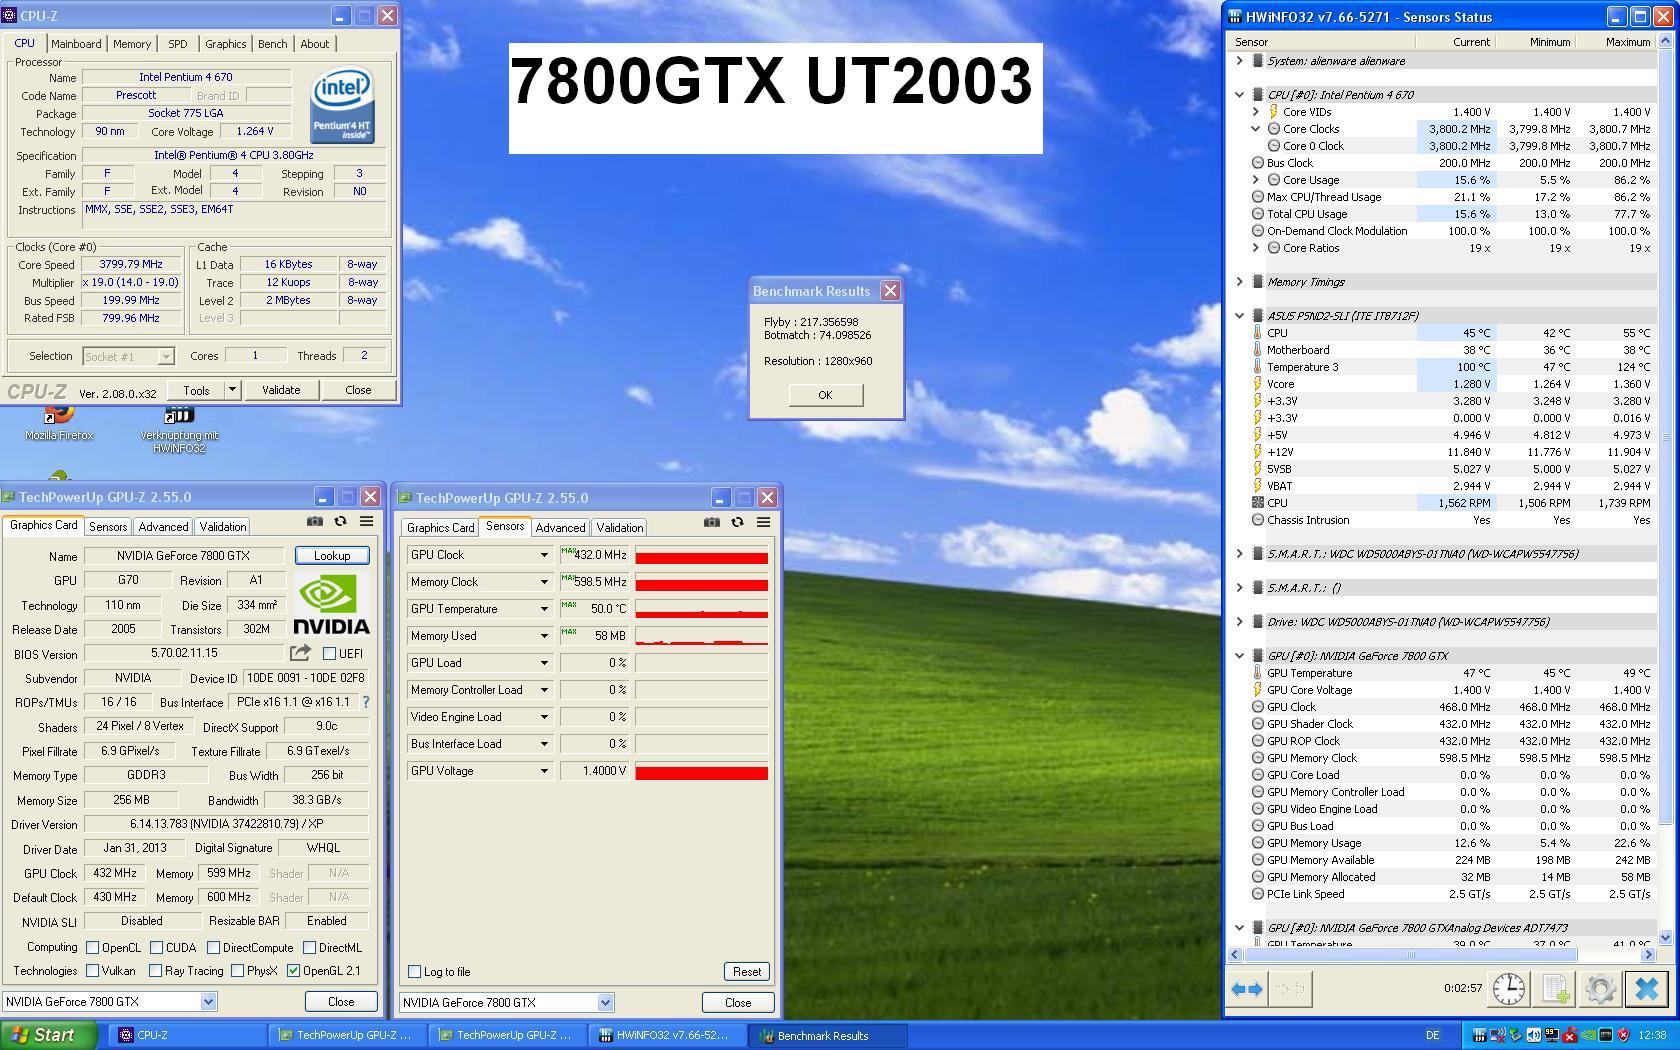Click the Reset button in GPU-Z Sensors
The width and height of the screenshot is (1680, 1050).
point(747,972)
